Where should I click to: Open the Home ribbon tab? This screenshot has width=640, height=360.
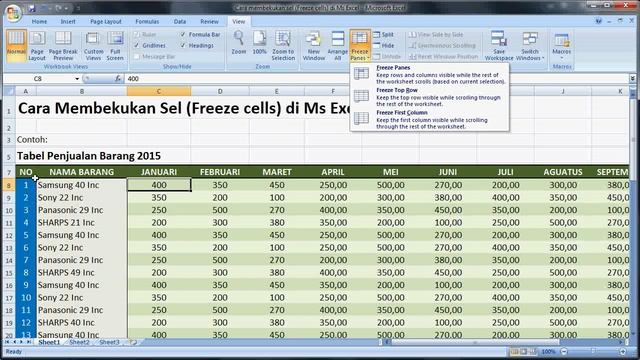(x=39, y=22)
